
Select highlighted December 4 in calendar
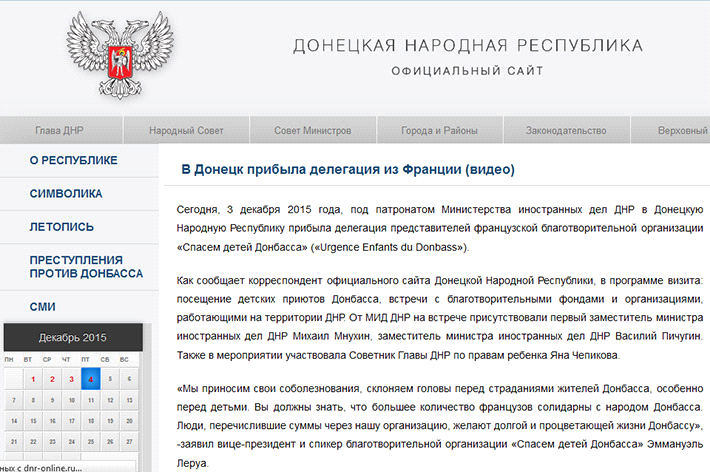coord(89,379)
